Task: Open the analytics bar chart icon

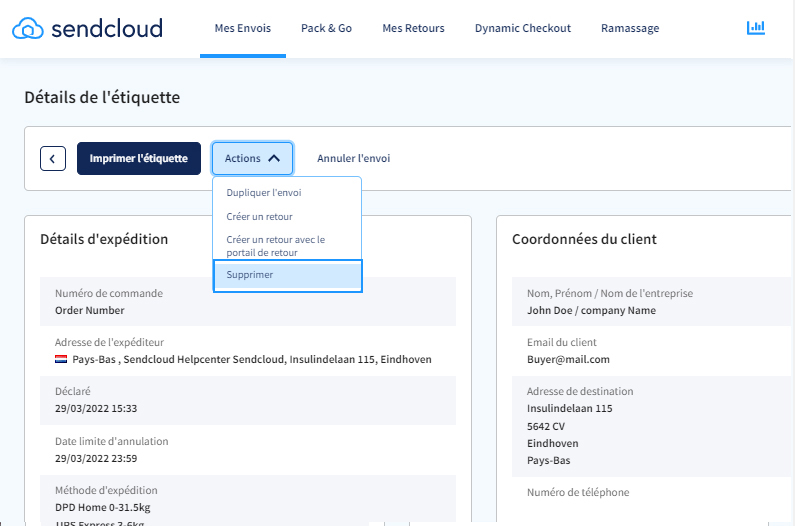Action: pos(755,27)
